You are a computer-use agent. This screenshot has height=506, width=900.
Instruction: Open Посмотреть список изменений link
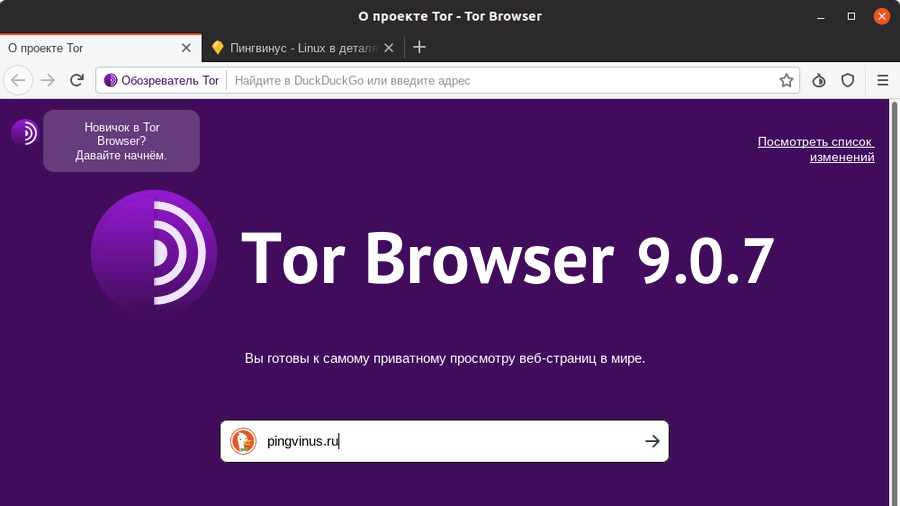(x=816, y=149)
